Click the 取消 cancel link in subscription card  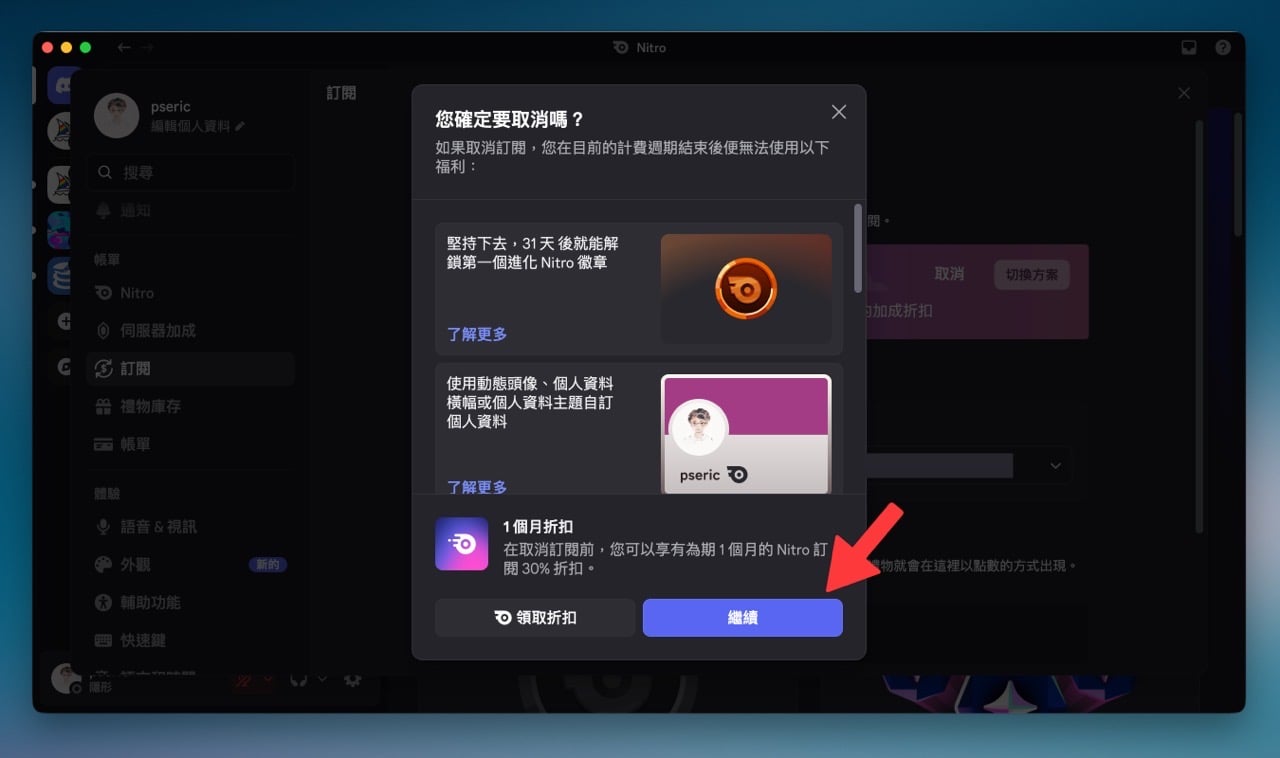tap(949, 274)
